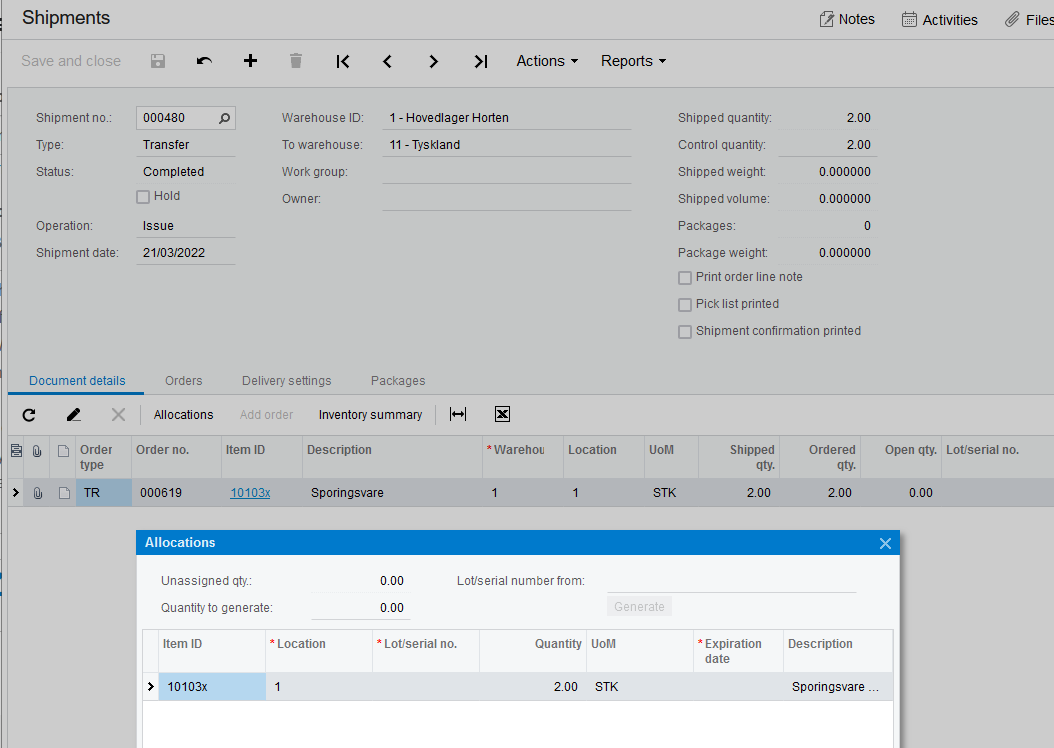The image size is (1054, 748).
Task: Enable the Hold checkbox
Action: click(141, 196)
